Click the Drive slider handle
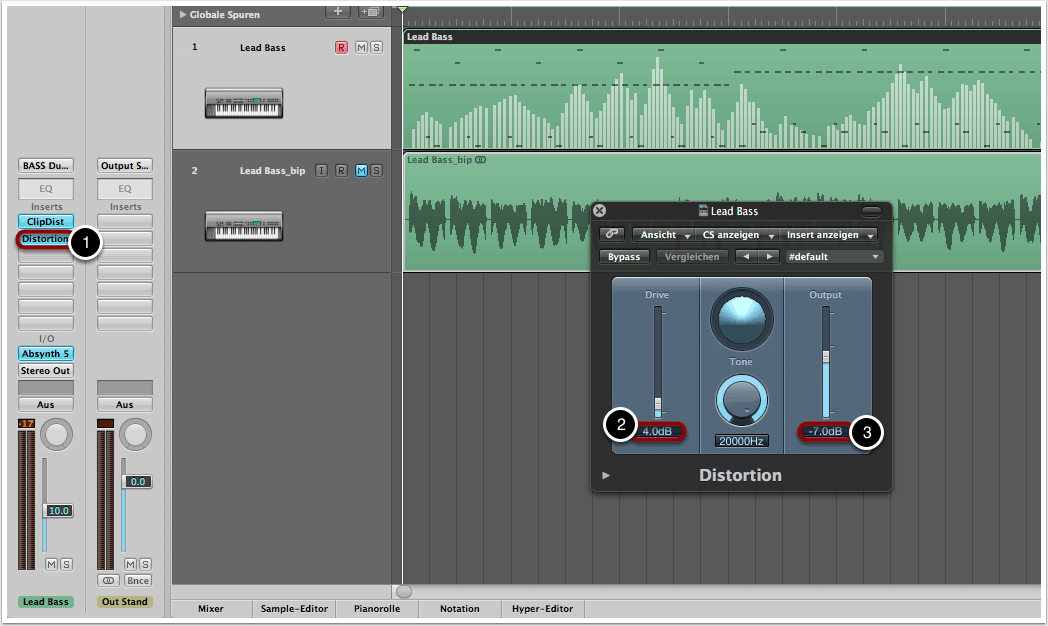 click(x=658, y=406)
